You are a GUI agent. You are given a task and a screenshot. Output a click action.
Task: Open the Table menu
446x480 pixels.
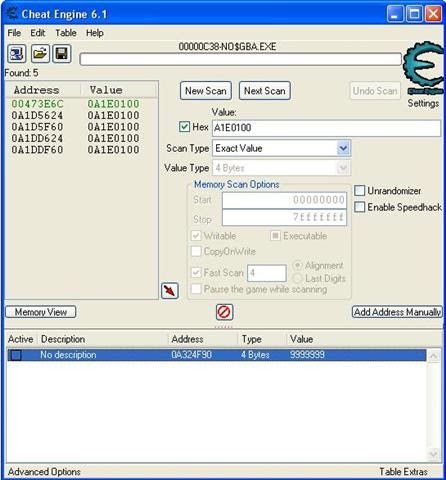[x=66, y=33]
